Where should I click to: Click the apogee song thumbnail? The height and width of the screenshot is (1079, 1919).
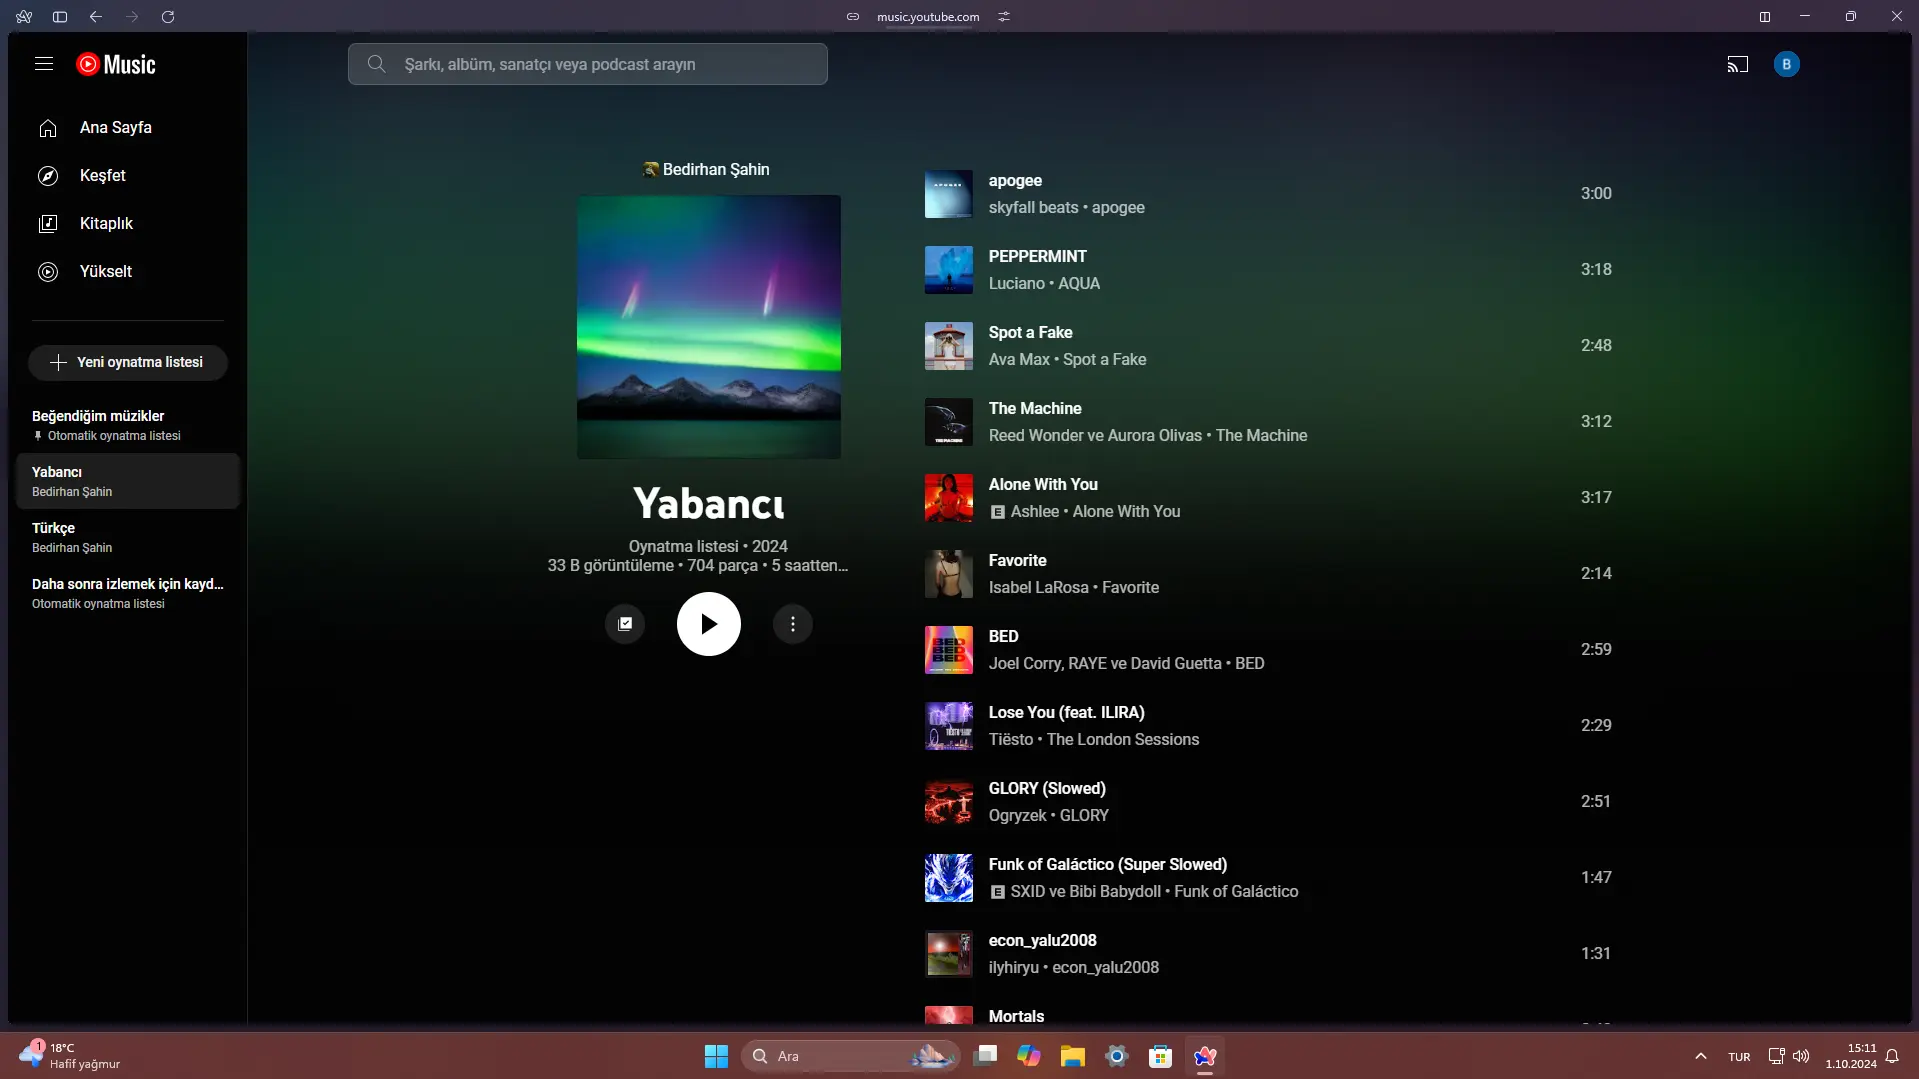click(x=949, y=194)
